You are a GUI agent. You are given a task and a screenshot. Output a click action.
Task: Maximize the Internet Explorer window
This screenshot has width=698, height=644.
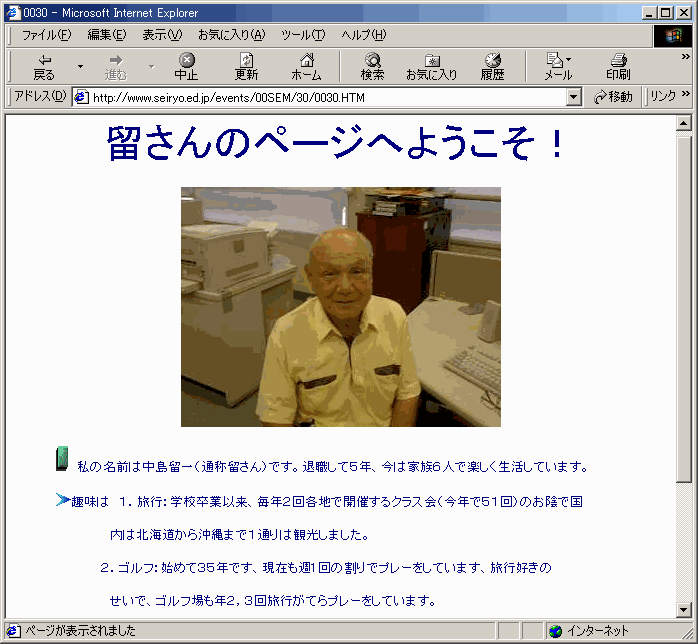pyautogui.click(x=666, y=13)
